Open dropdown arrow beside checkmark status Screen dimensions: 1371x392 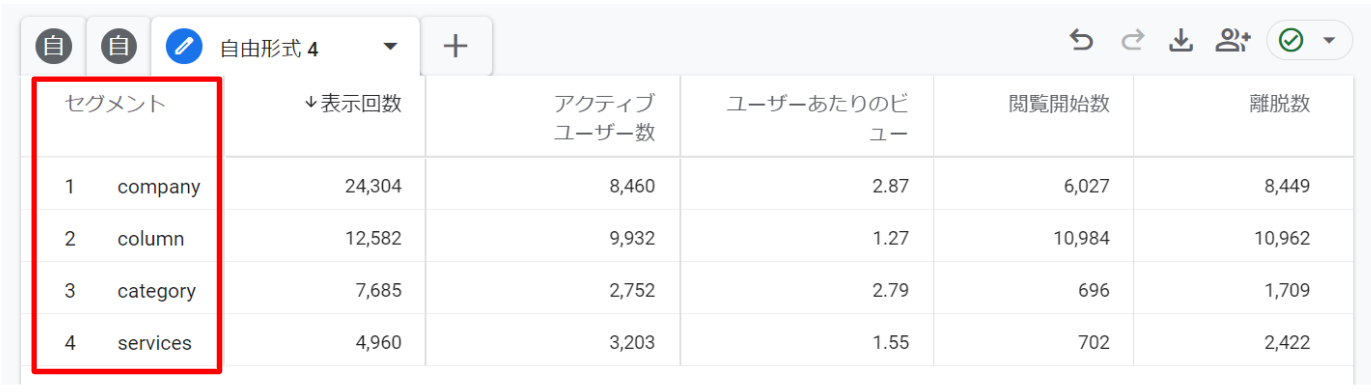(x=1329, y=41)
